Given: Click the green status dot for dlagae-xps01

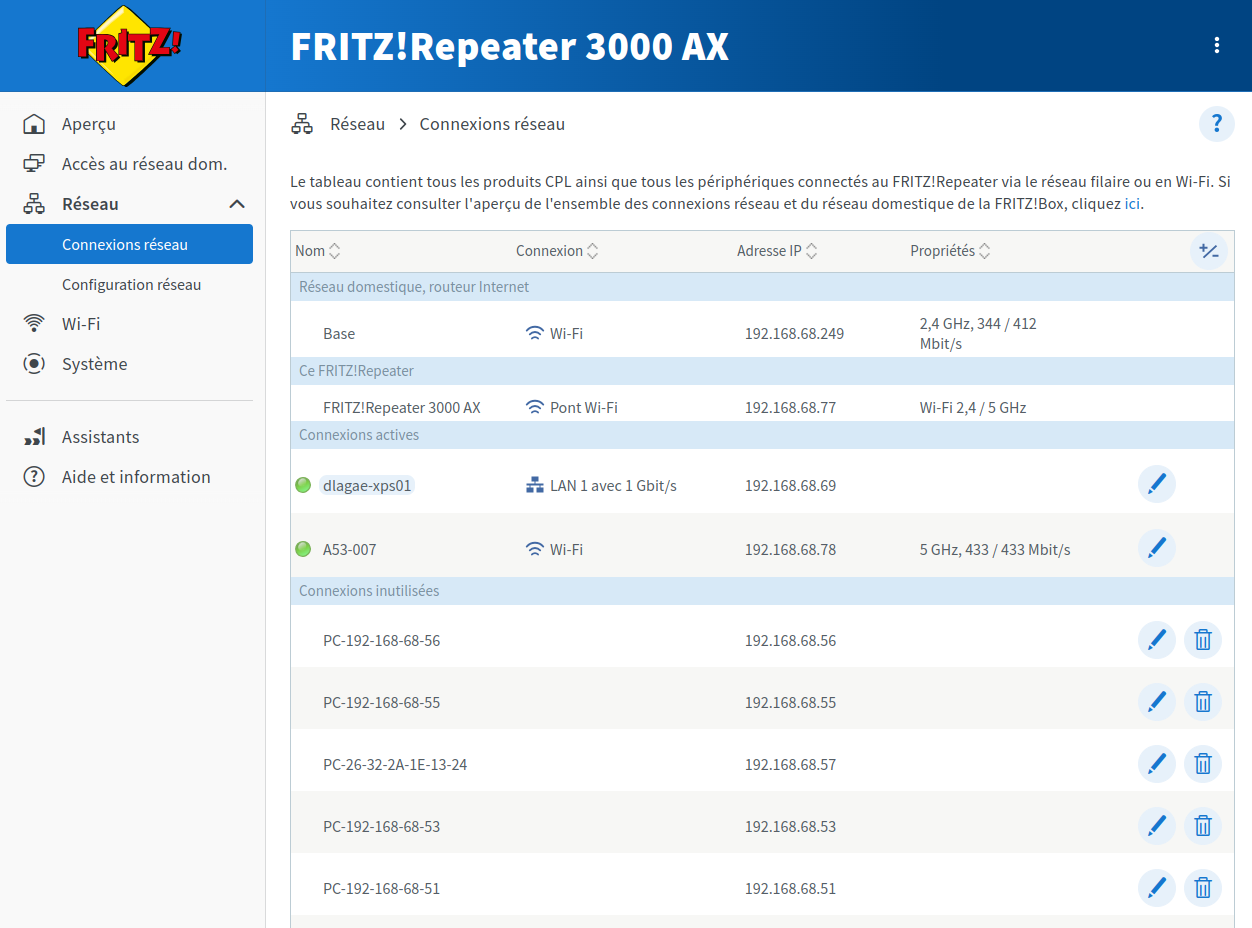Looking at the screenshot, I should click(303, 485).
